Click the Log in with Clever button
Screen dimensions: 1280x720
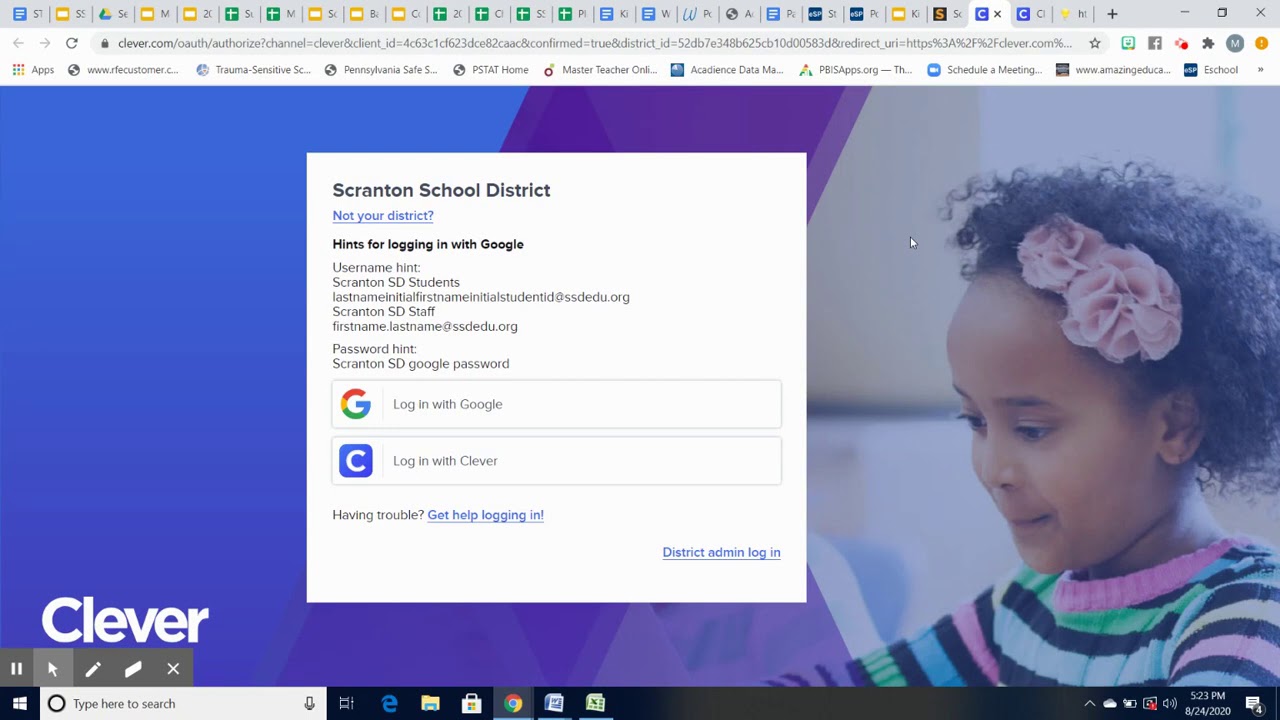[x=556, y=461]
